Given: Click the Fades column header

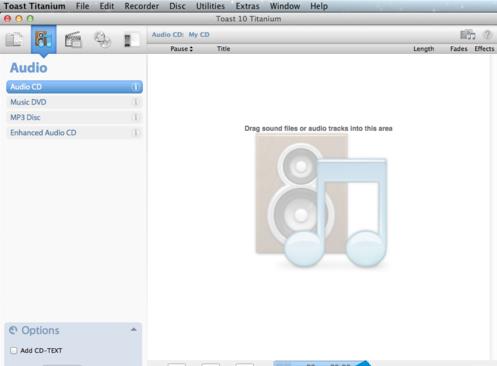Looking at the screenshot, I should (459, 49).
